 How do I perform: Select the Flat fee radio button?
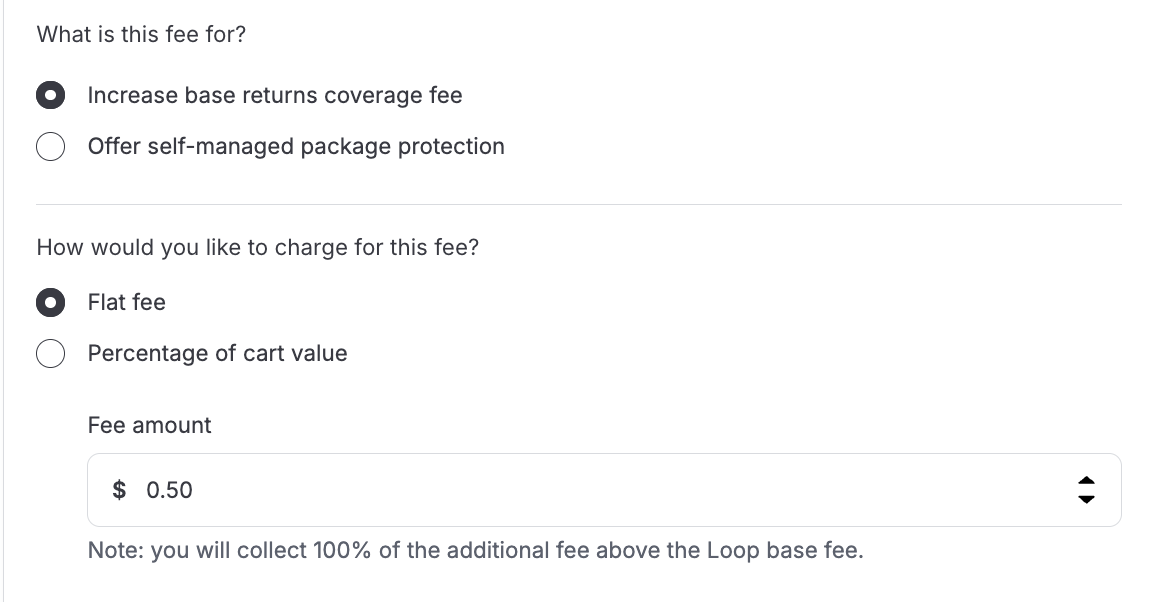click(51, 303)
